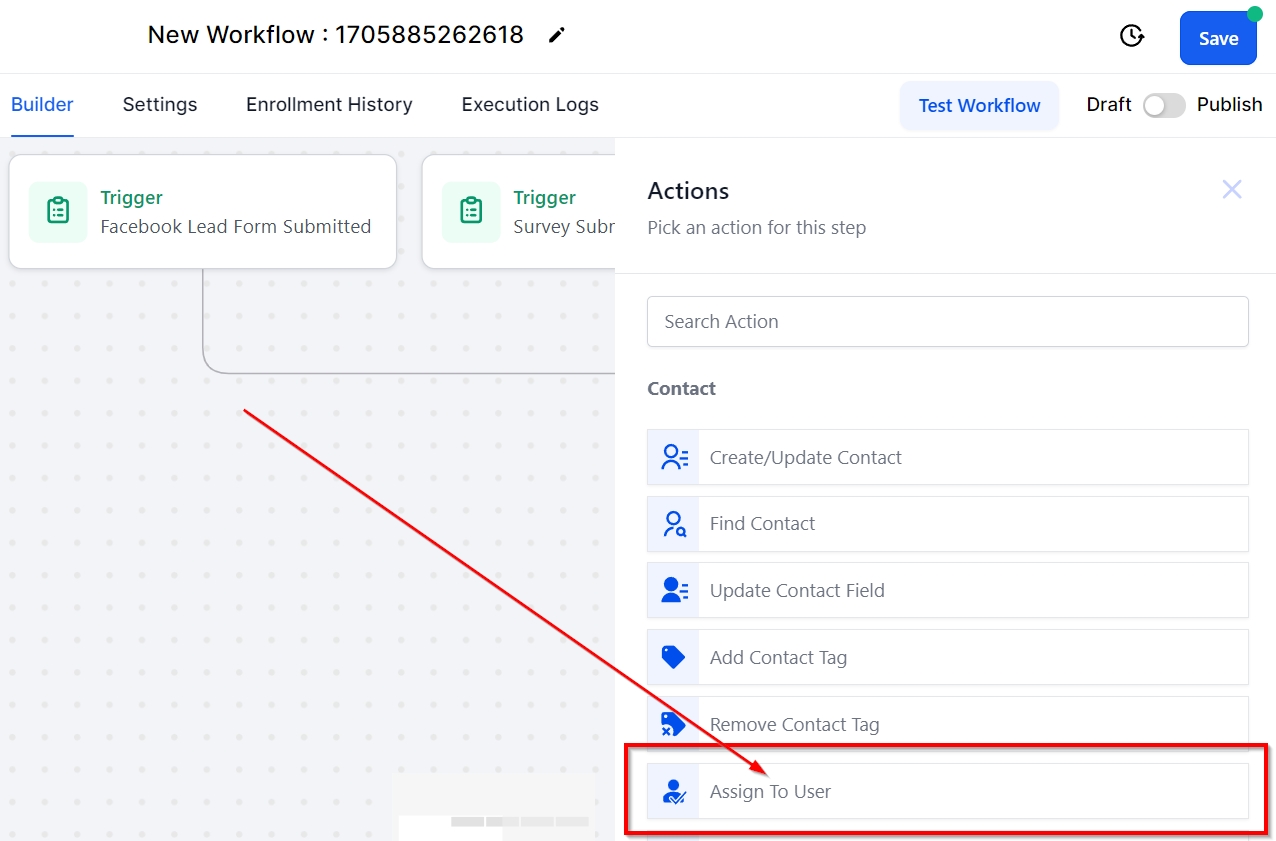Screen dimensions: 1276x841
Task: Click the Survey Submitted trigger icon
Action: pyautogui.click(x=471, y=212)
